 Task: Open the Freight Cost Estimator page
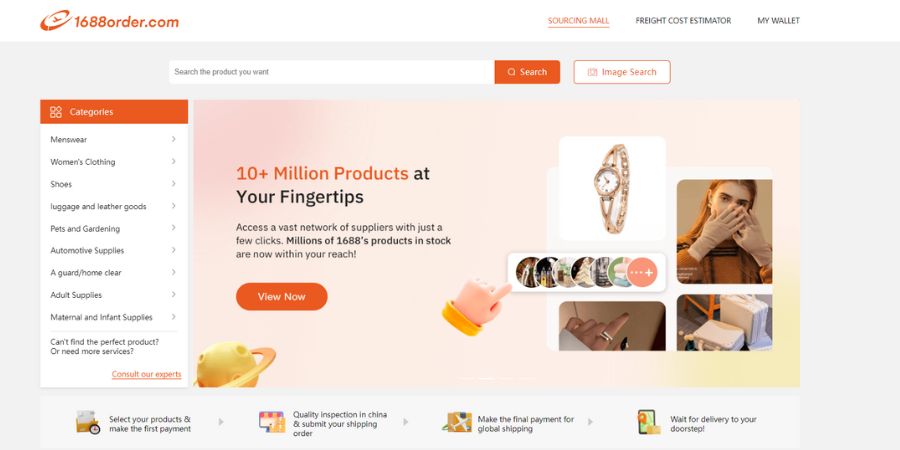coord(683,21)
